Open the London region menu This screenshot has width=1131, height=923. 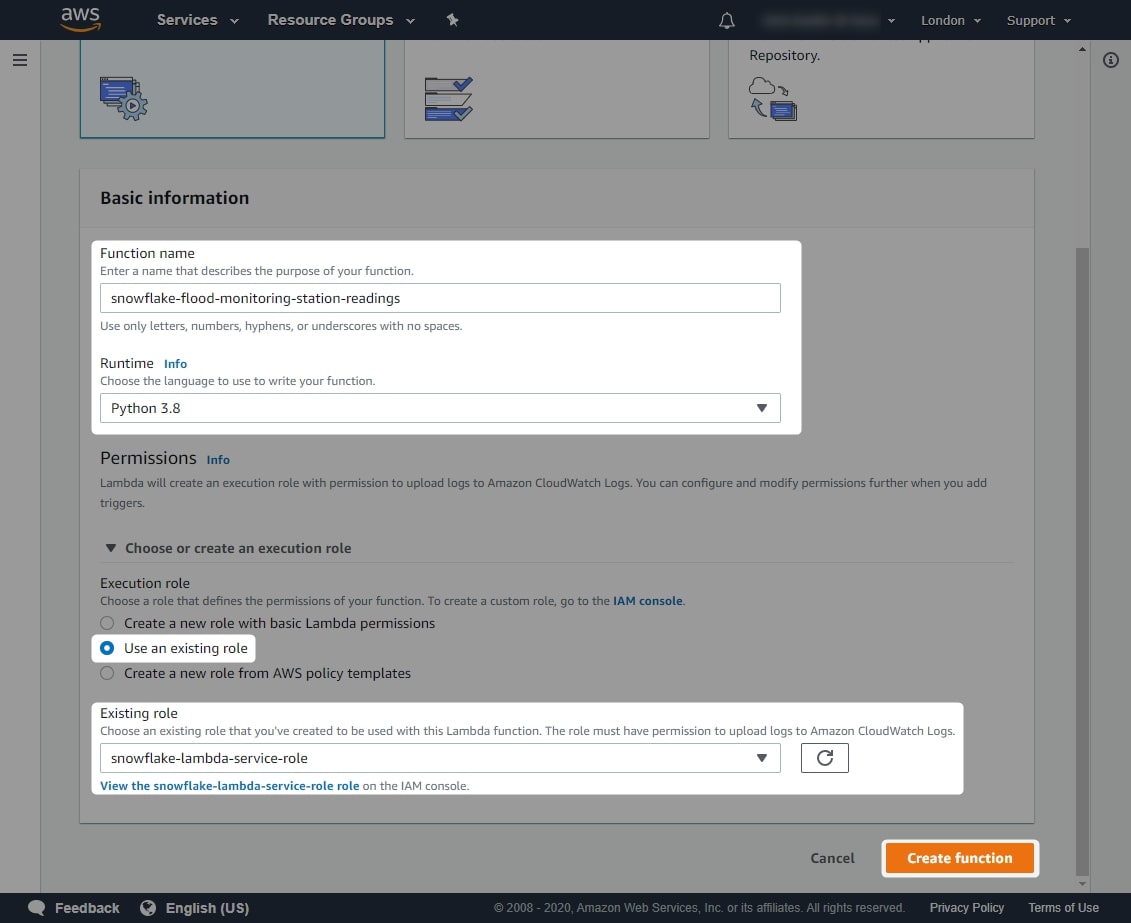pyautogui.click(x=951, y=20)
